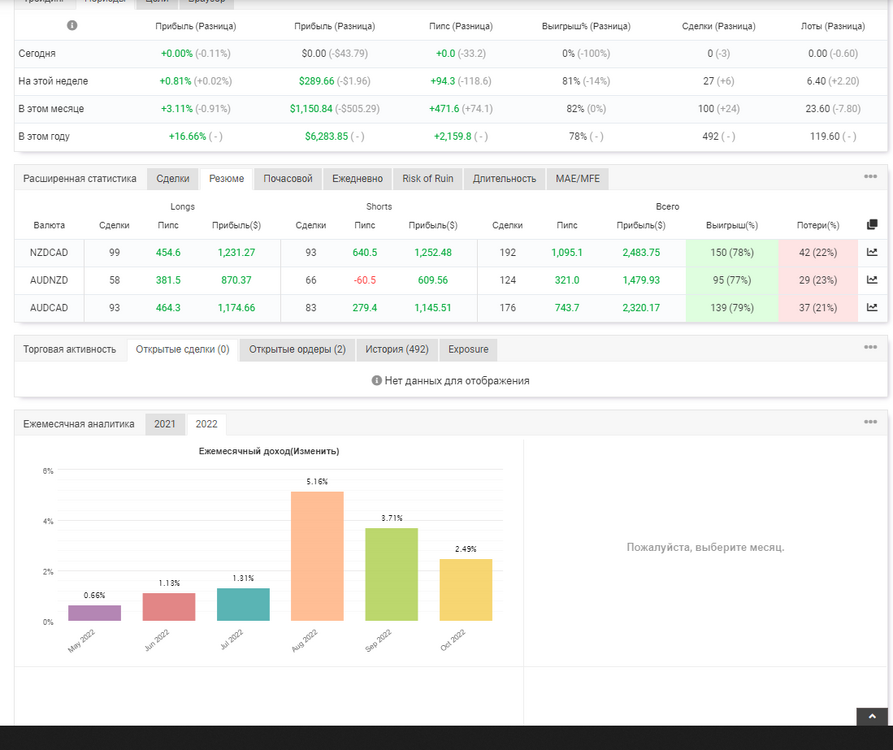Open the Длительность tab

pyautogui.click(x=504, y=179)
